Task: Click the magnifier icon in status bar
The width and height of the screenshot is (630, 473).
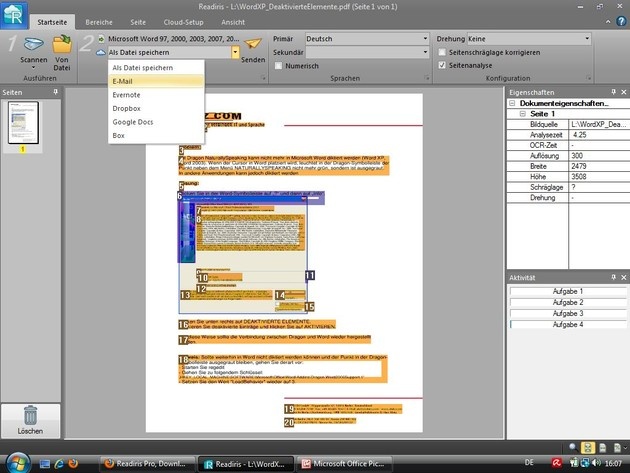Action: [573, 447]
